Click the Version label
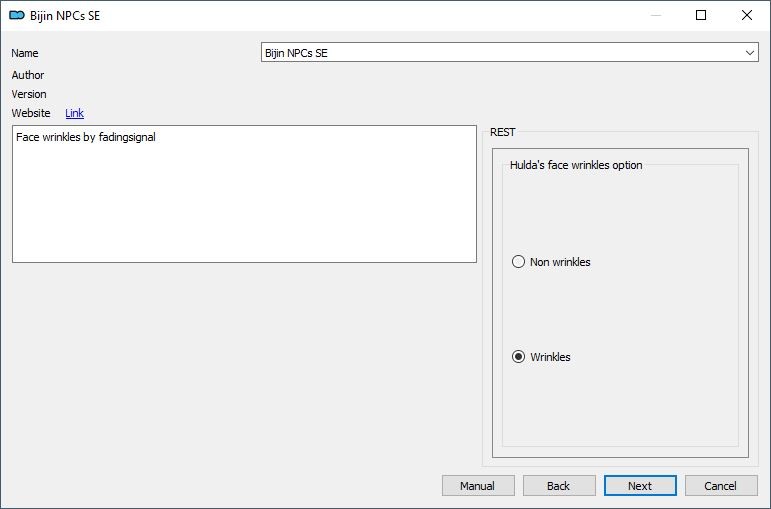Screen dimensions: 771x509 point(29,94)
